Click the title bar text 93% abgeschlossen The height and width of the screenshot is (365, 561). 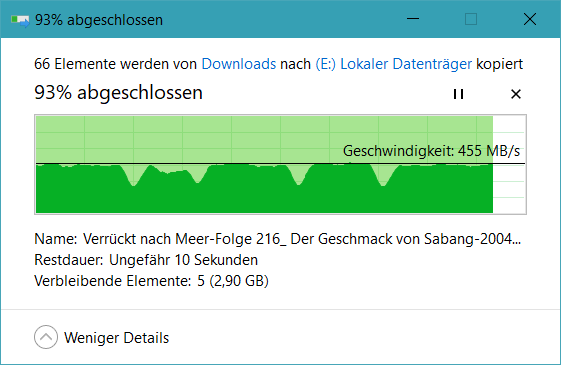click(x=99, y=20)
